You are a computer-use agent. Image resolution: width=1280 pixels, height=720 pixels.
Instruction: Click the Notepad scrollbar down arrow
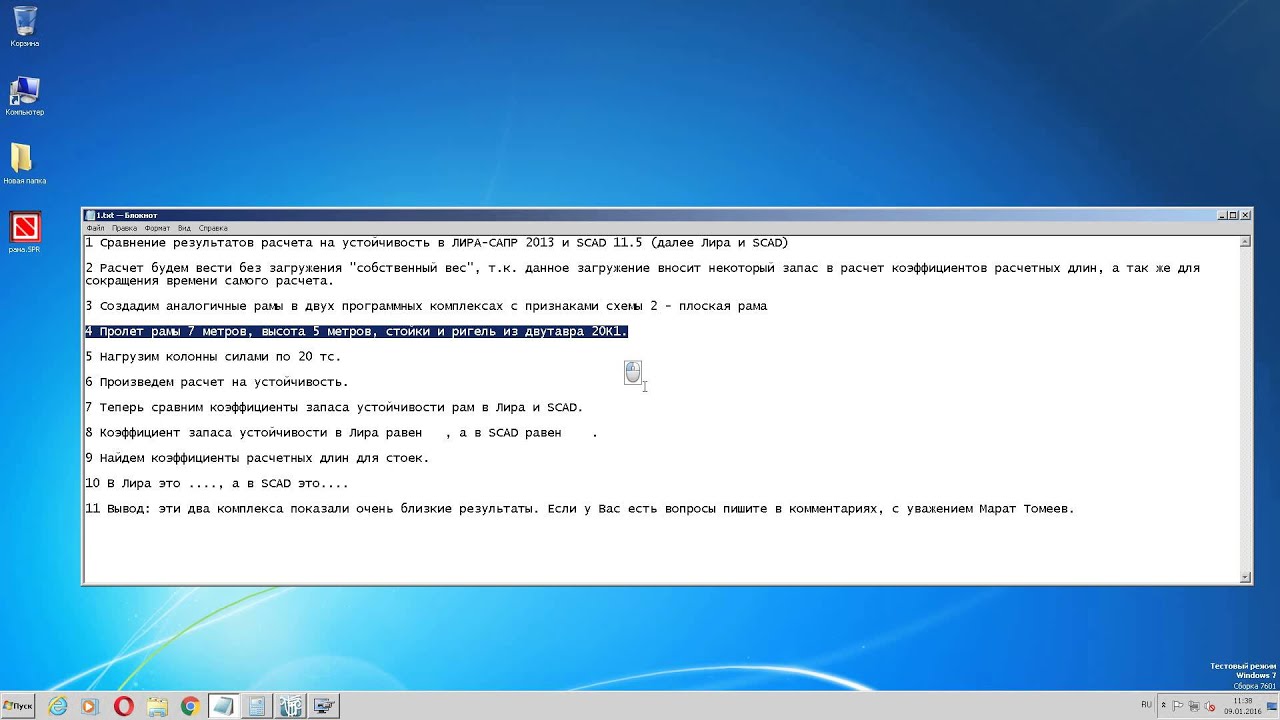pos(1245,577)
